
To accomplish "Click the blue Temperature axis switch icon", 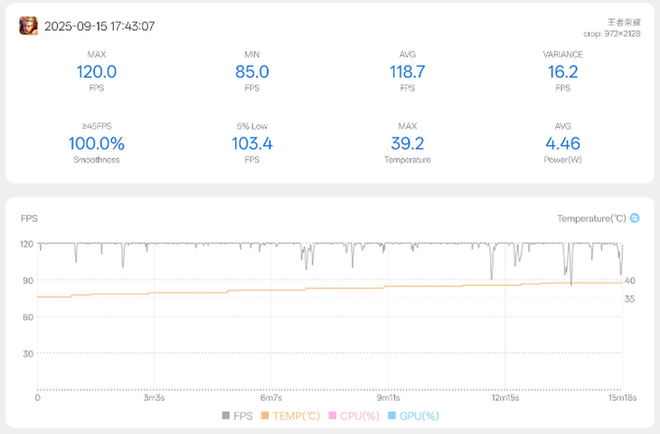I will click(634, 217).
